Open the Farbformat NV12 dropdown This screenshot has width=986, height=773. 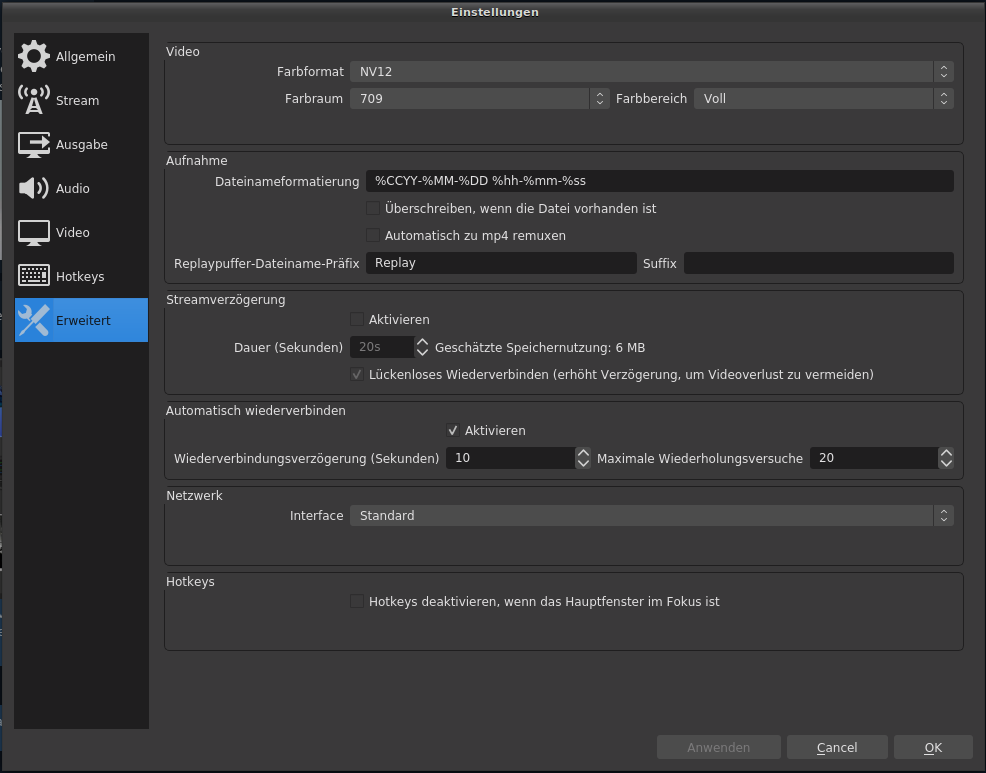[650, 72]
